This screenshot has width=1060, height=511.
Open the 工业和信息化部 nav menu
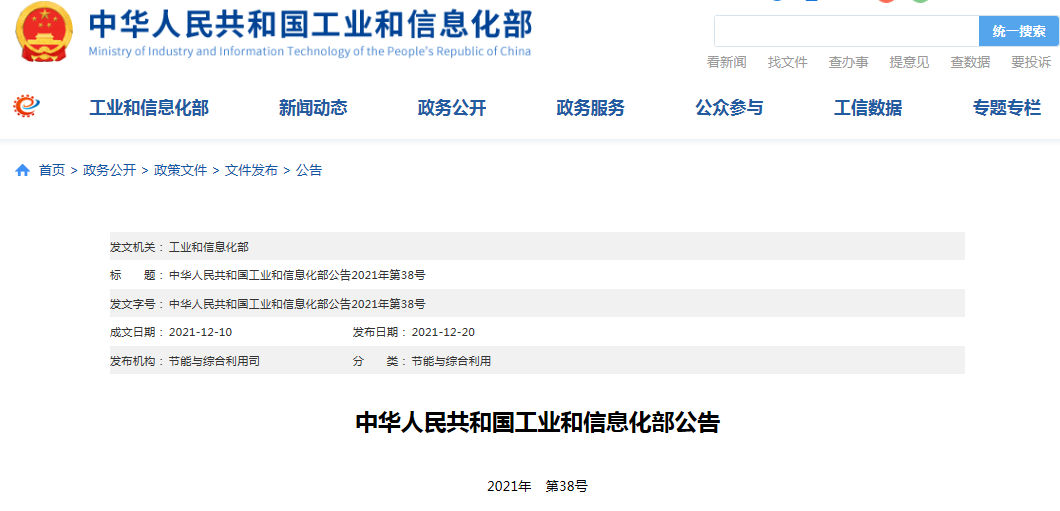[x=149, y=108]
